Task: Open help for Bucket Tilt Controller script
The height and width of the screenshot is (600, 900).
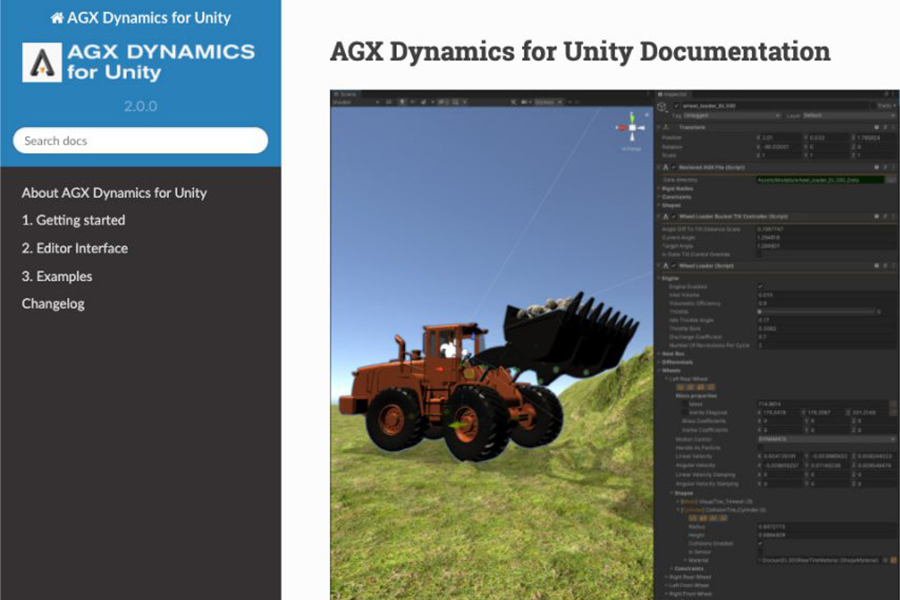Action: click(876, 216)
